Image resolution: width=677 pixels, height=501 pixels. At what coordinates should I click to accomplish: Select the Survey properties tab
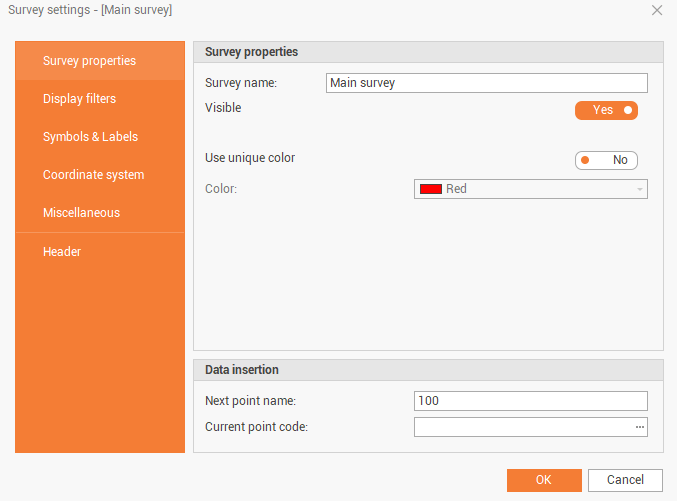[100, 61]
